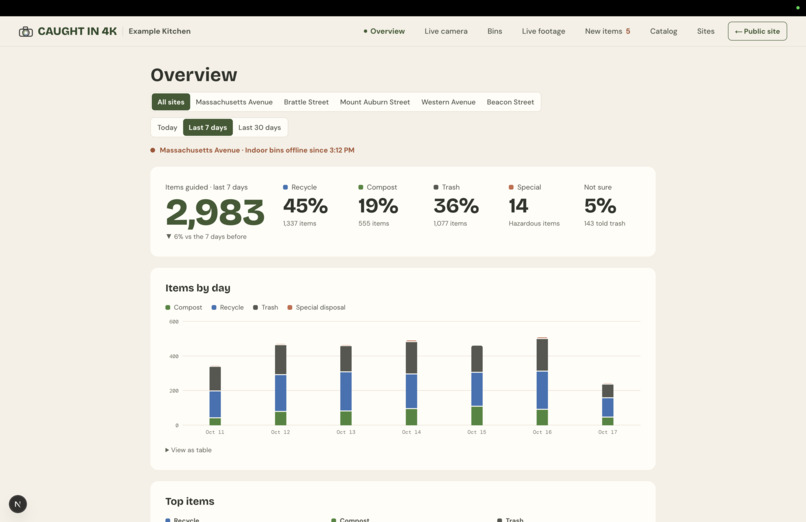Click the camera logo icon beside Caught in 4K

coord(26,31)
